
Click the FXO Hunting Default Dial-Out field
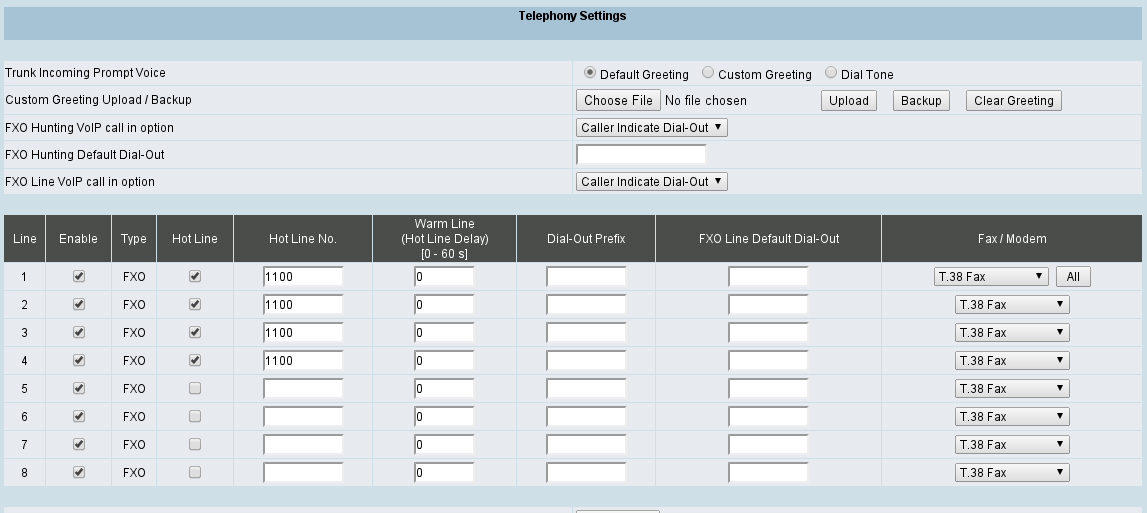[641, 155]
